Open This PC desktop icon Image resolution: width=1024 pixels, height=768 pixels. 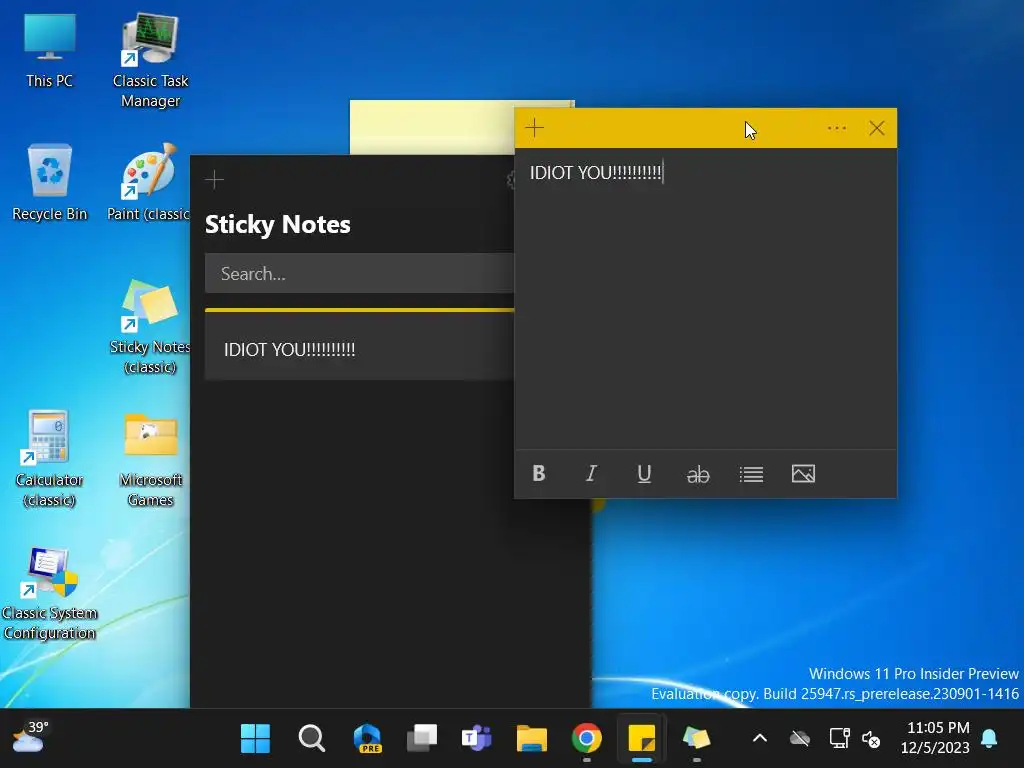[x=50, y=51]
